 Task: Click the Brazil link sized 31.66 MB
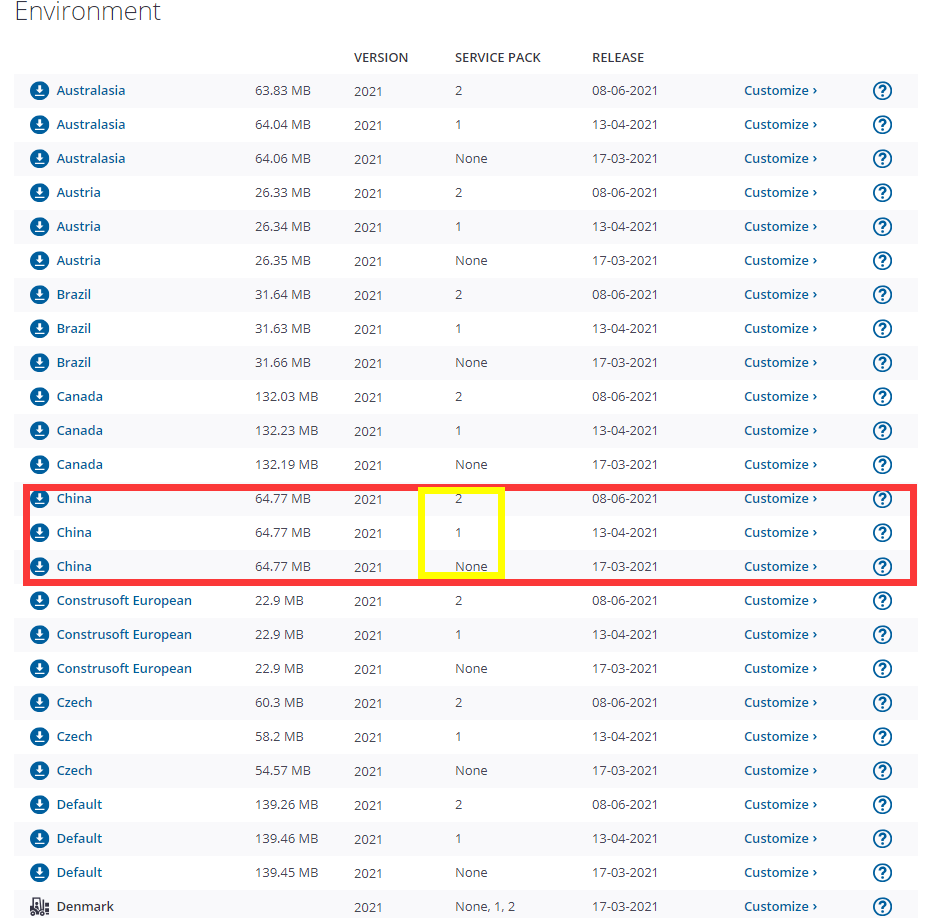(74, 363)
